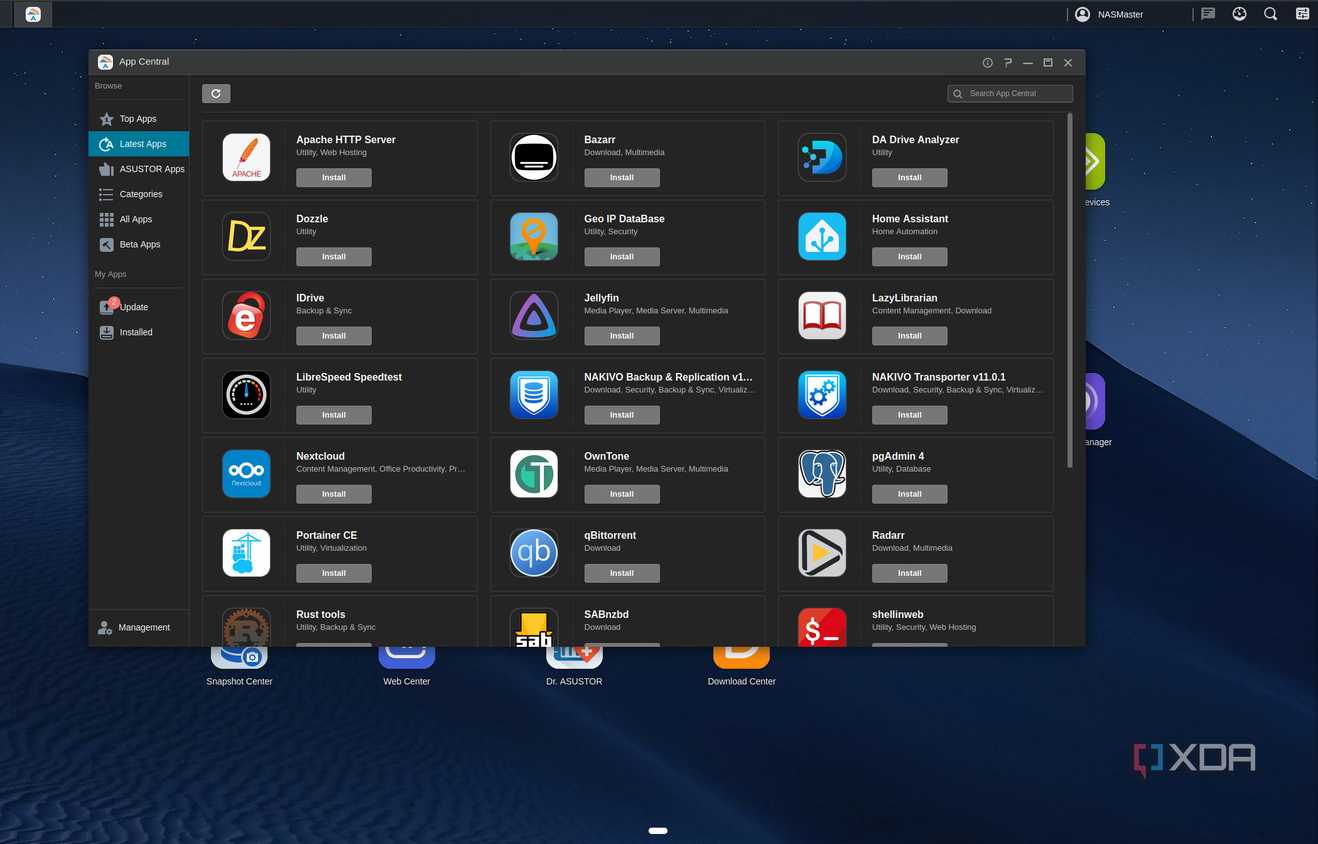
Task: Show All Apps list
Action: point(138,219)
